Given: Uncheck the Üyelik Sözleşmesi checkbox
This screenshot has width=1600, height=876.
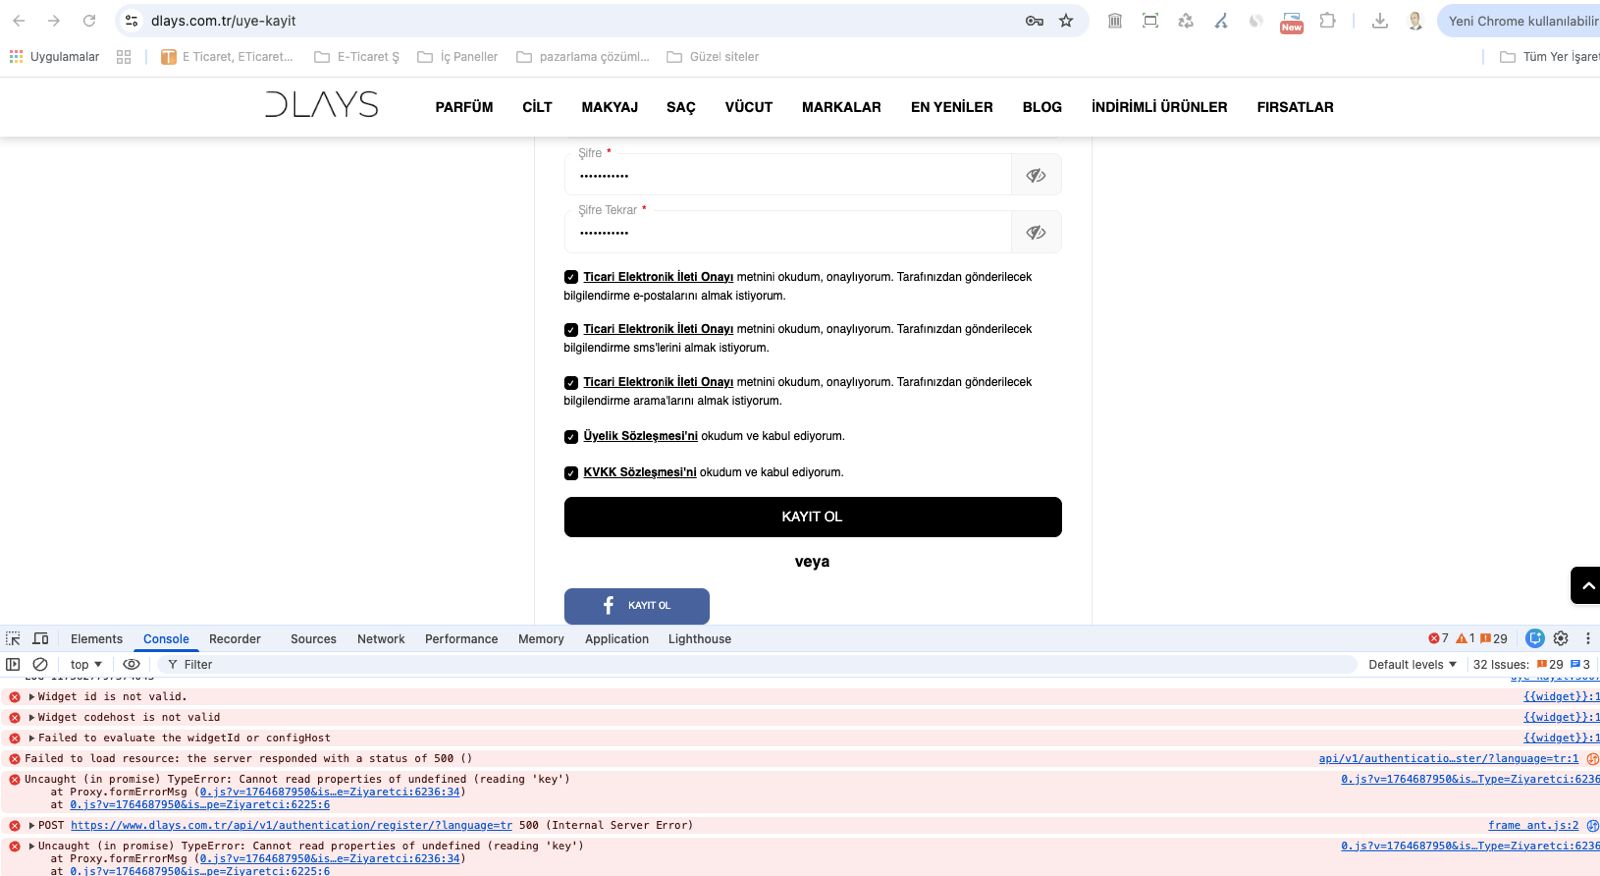Looking at the screenshot, I should [571, 437].
